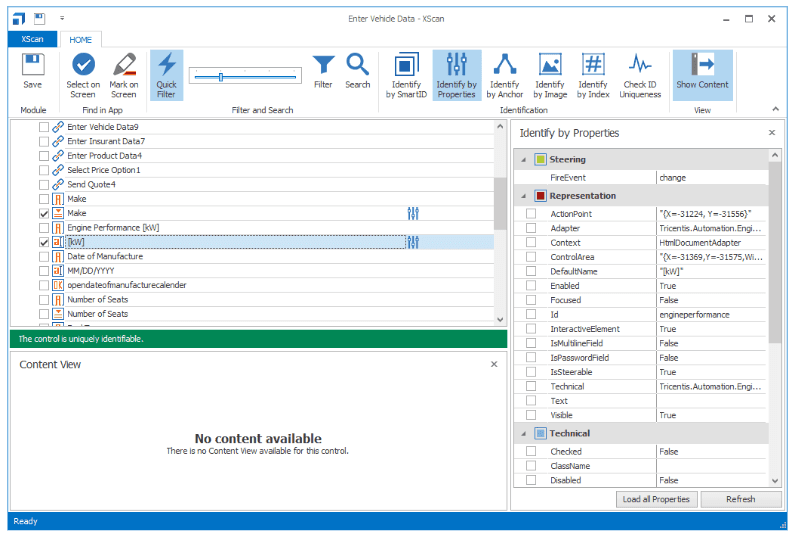
Task: Enable the Adapter property checkbox
Action: [531, 229]
